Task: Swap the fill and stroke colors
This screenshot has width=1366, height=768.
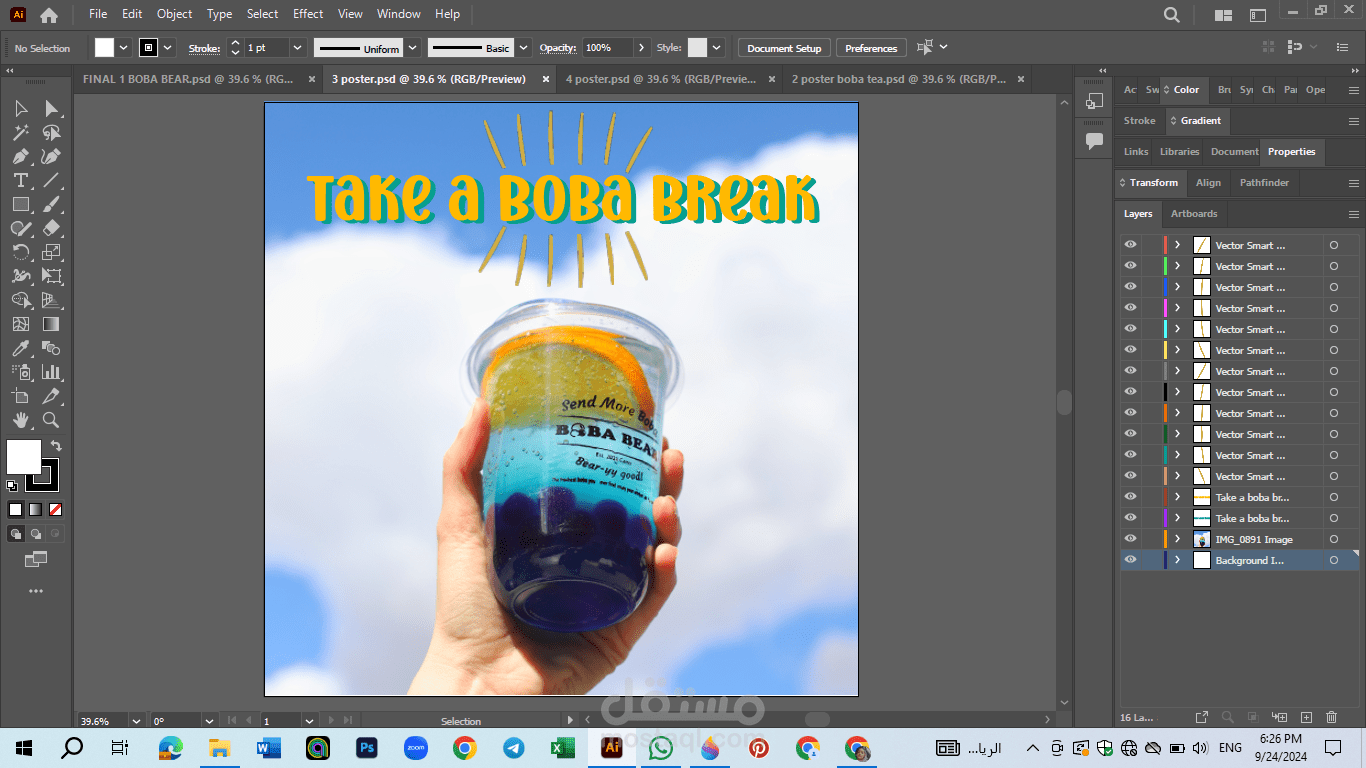Action: pyautogui.click(x=56, y=446)
